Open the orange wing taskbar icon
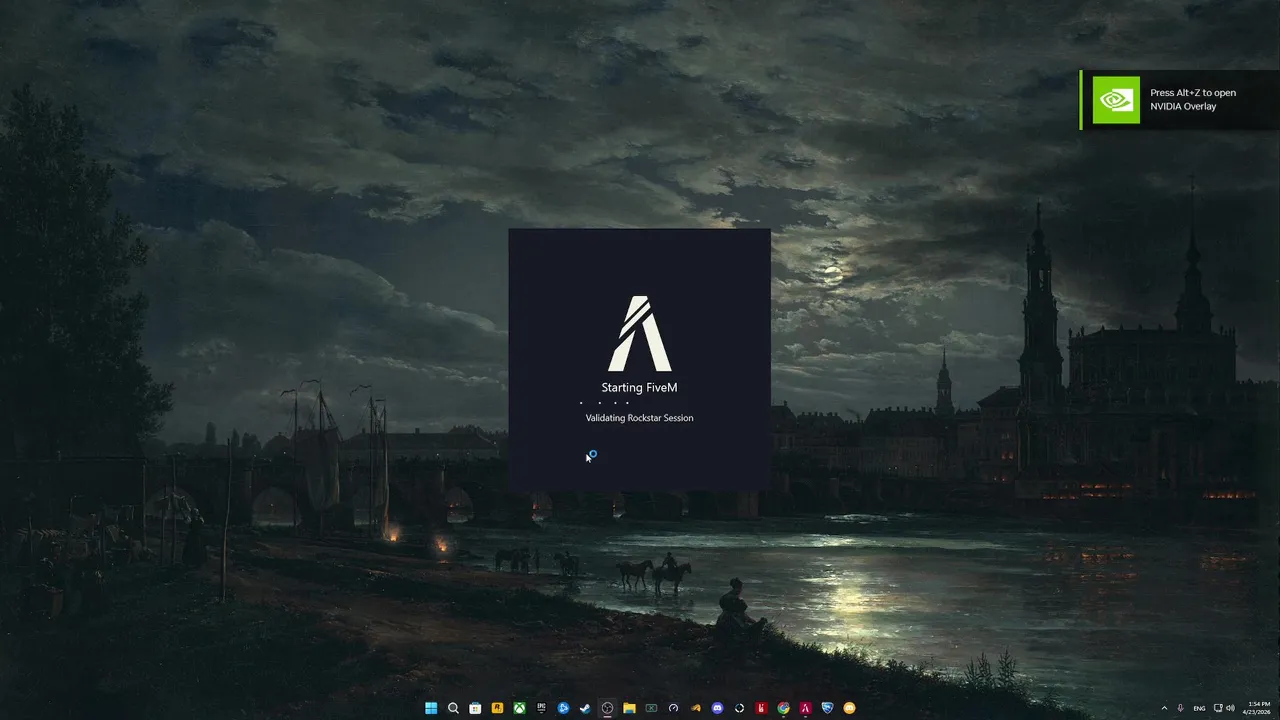Image resolution: width=1280 pixels, height=720 pixels. [695, 708]
